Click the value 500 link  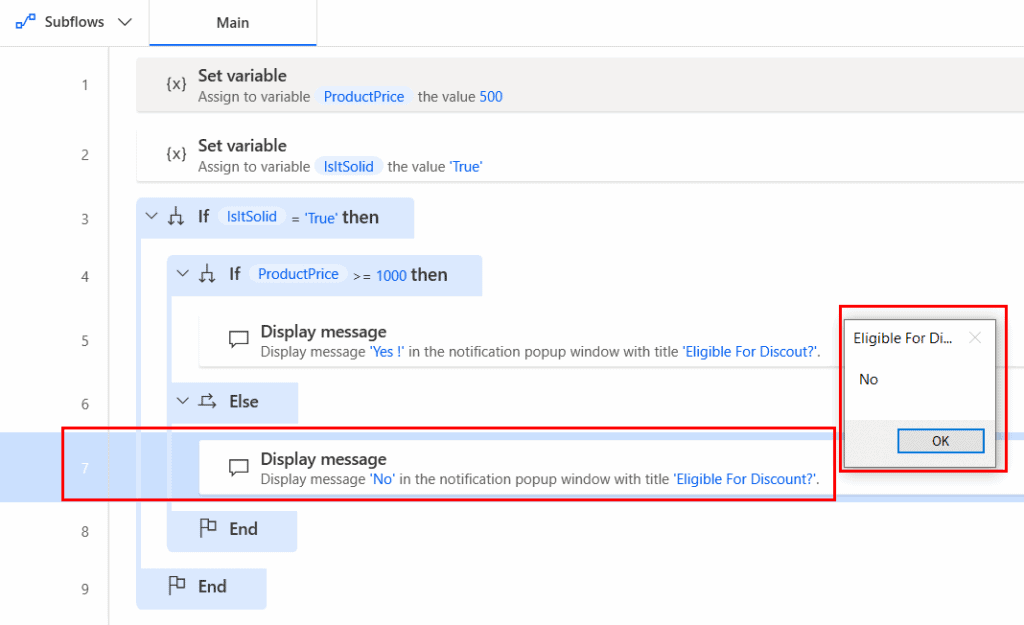491,97
